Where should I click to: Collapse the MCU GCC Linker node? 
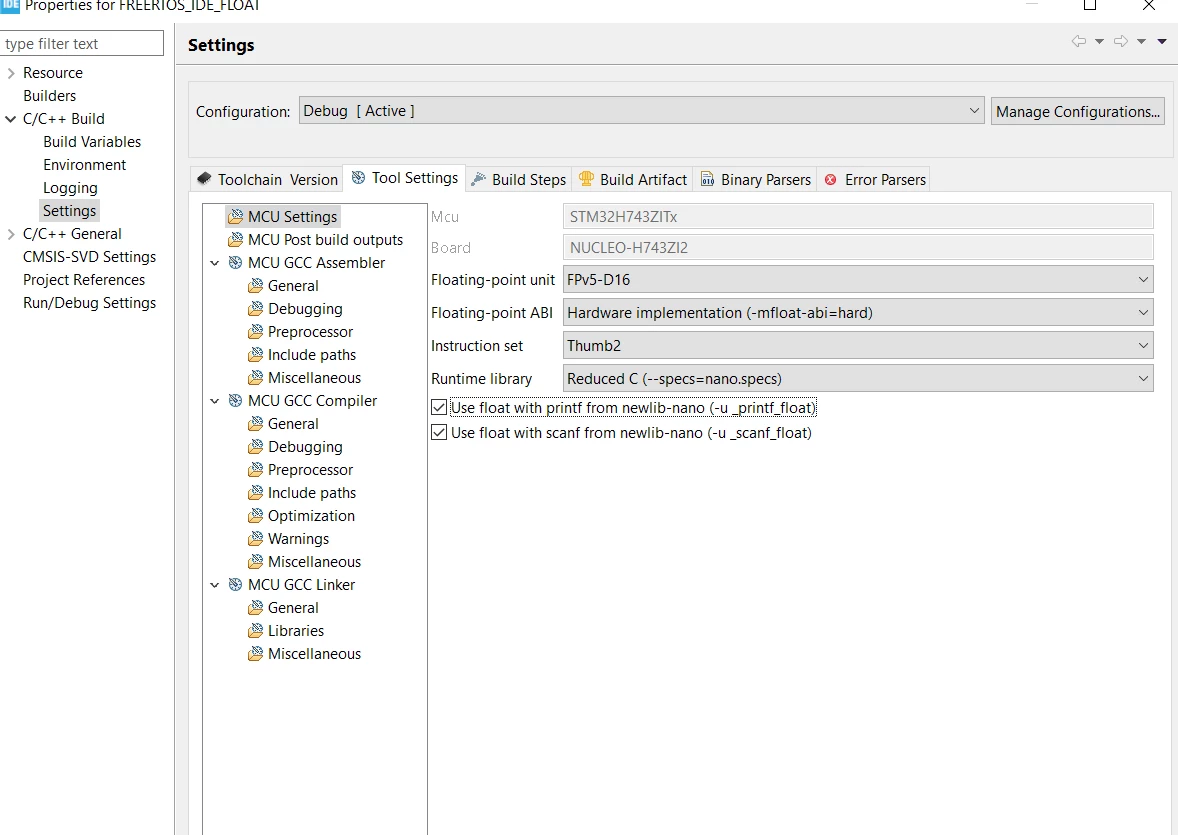pyautogui.click(x=215, y=585)
